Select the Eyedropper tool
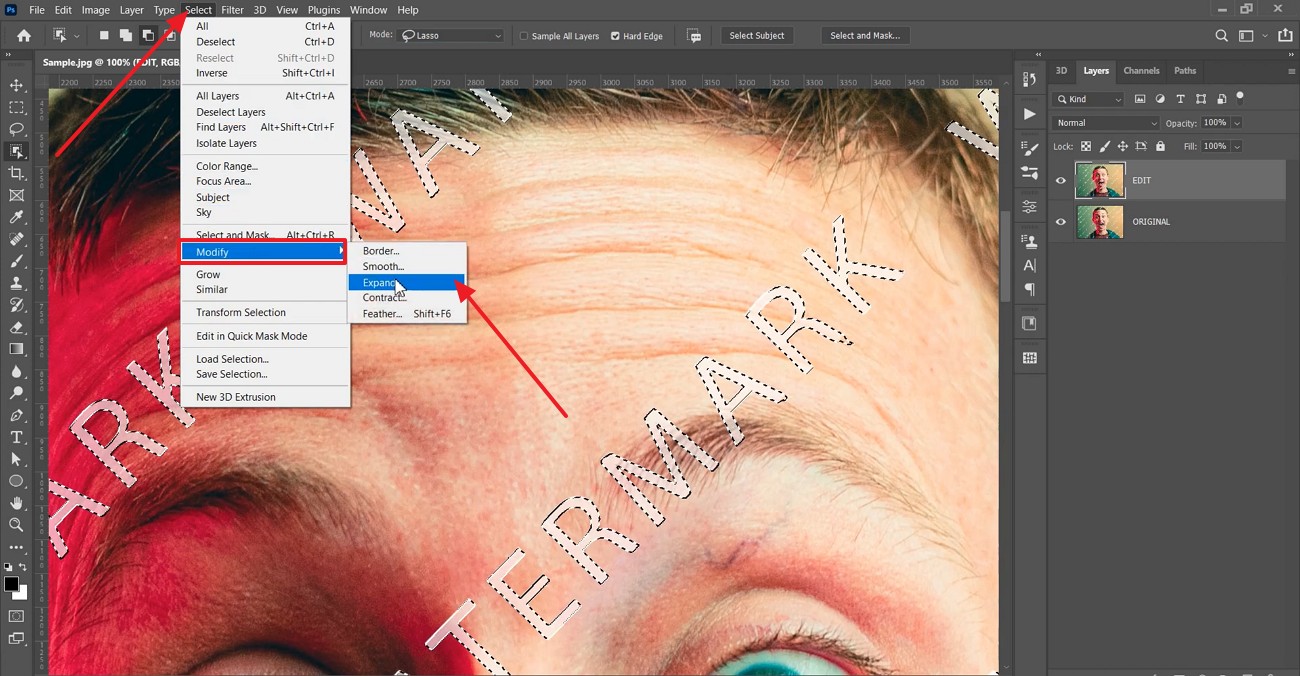1300x676 pixels. tap(16, 218)
